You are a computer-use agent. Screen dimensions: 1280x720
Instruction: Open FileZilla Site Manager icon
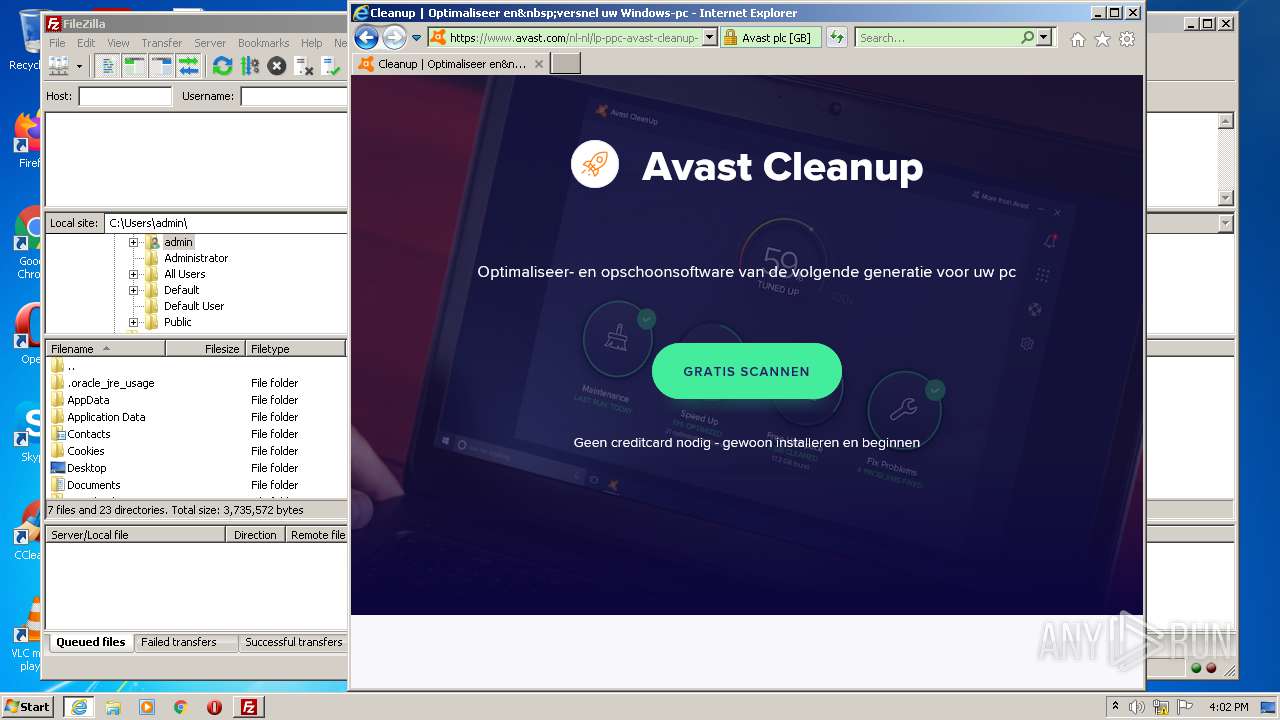[x=59, y=66]
